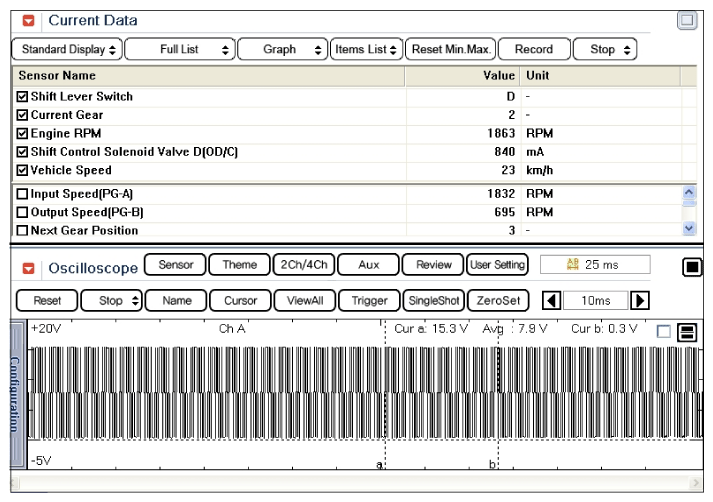Click the waveform horizontal scrollbar right arrow
Screen dimensions: 713x502
pos(696,483)
